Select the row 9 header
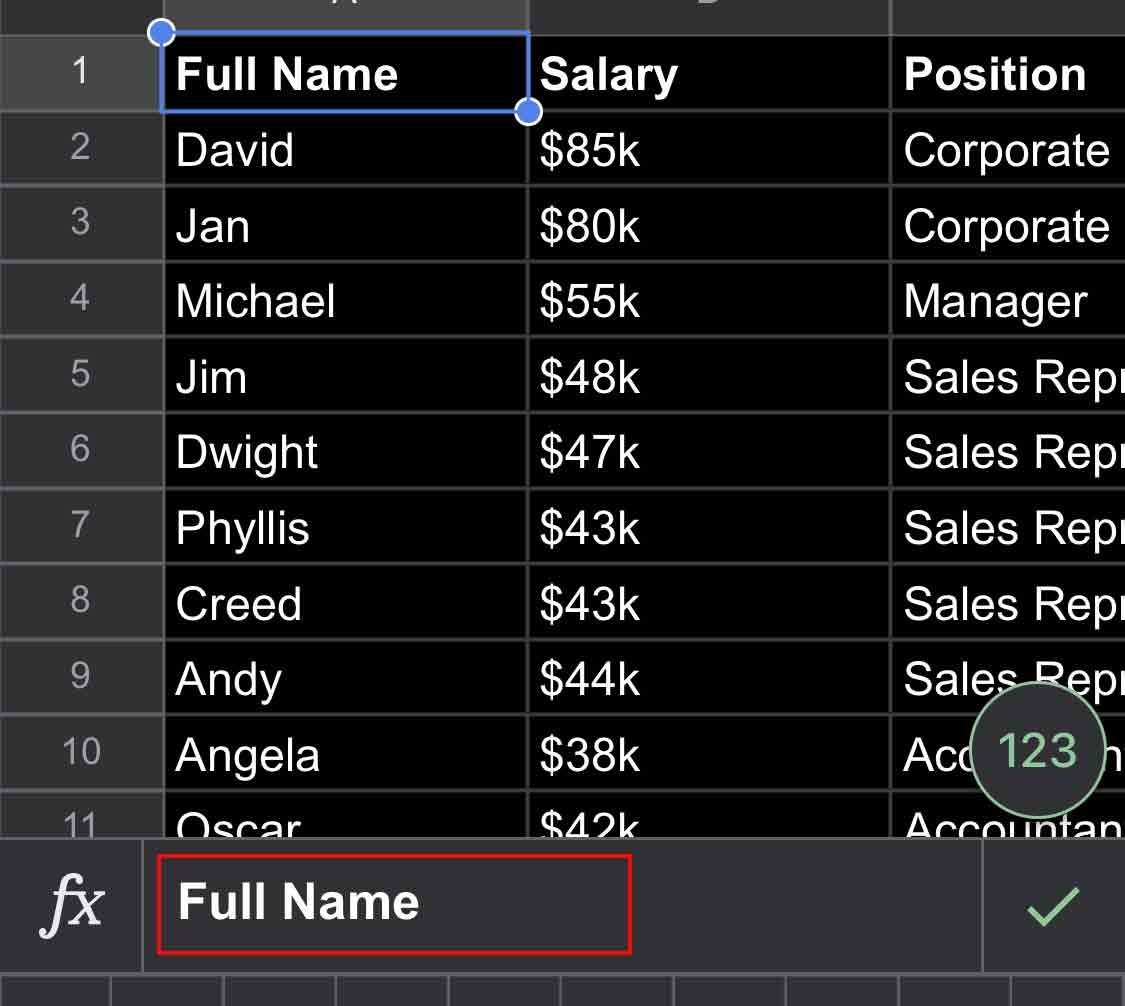1125x1006 pixels. tap(80, 677)
